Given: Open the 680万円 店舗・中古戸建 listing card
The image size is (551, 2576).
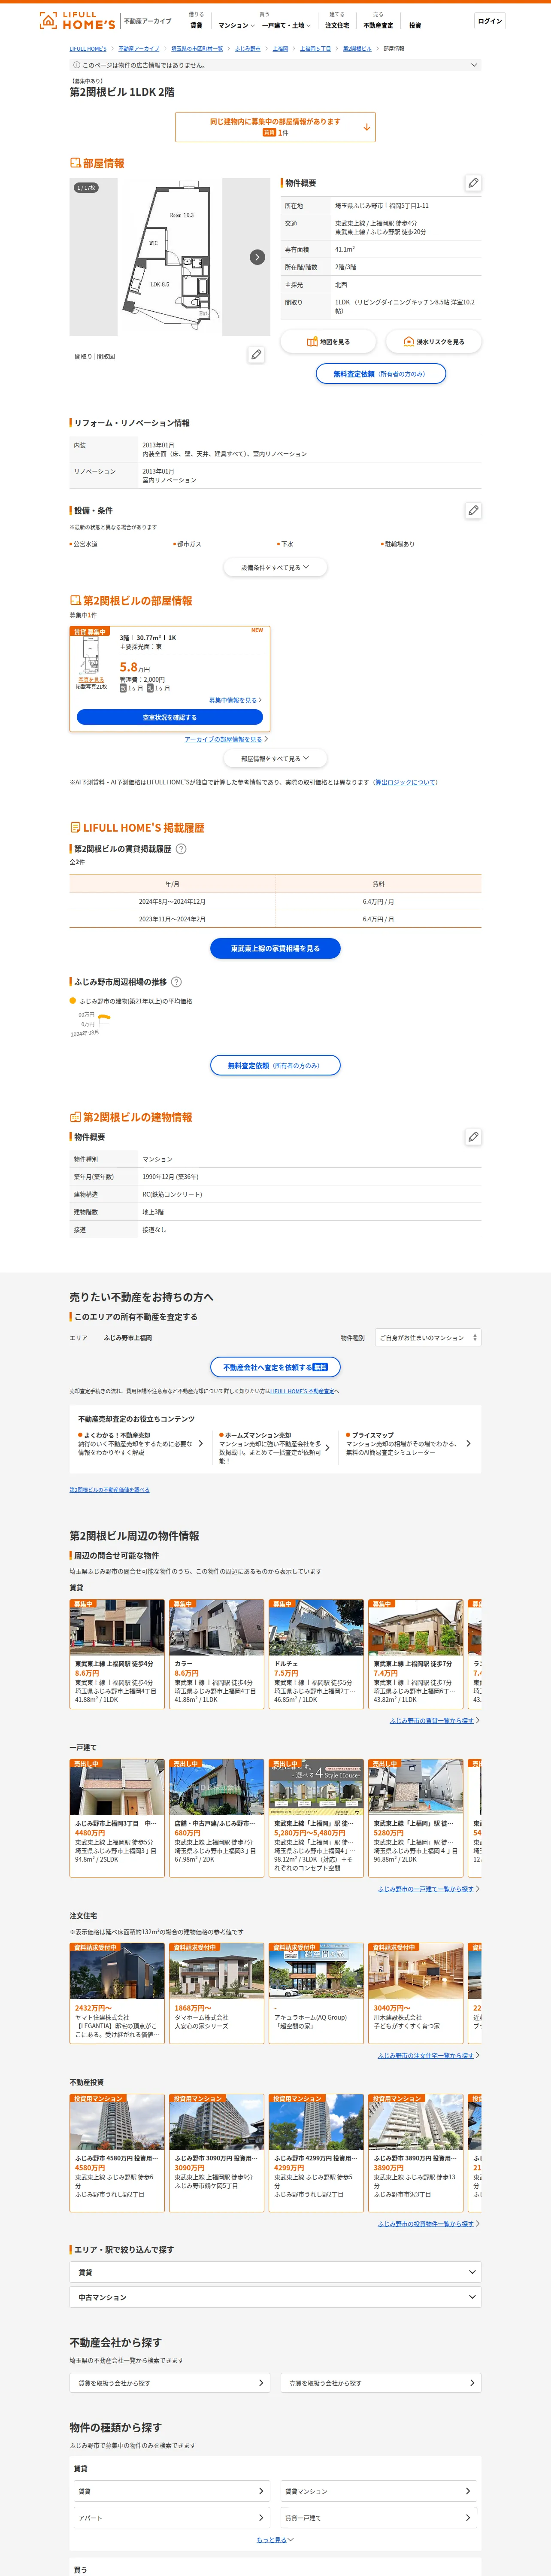Looking at the screenshot, I should [216, 1818].
